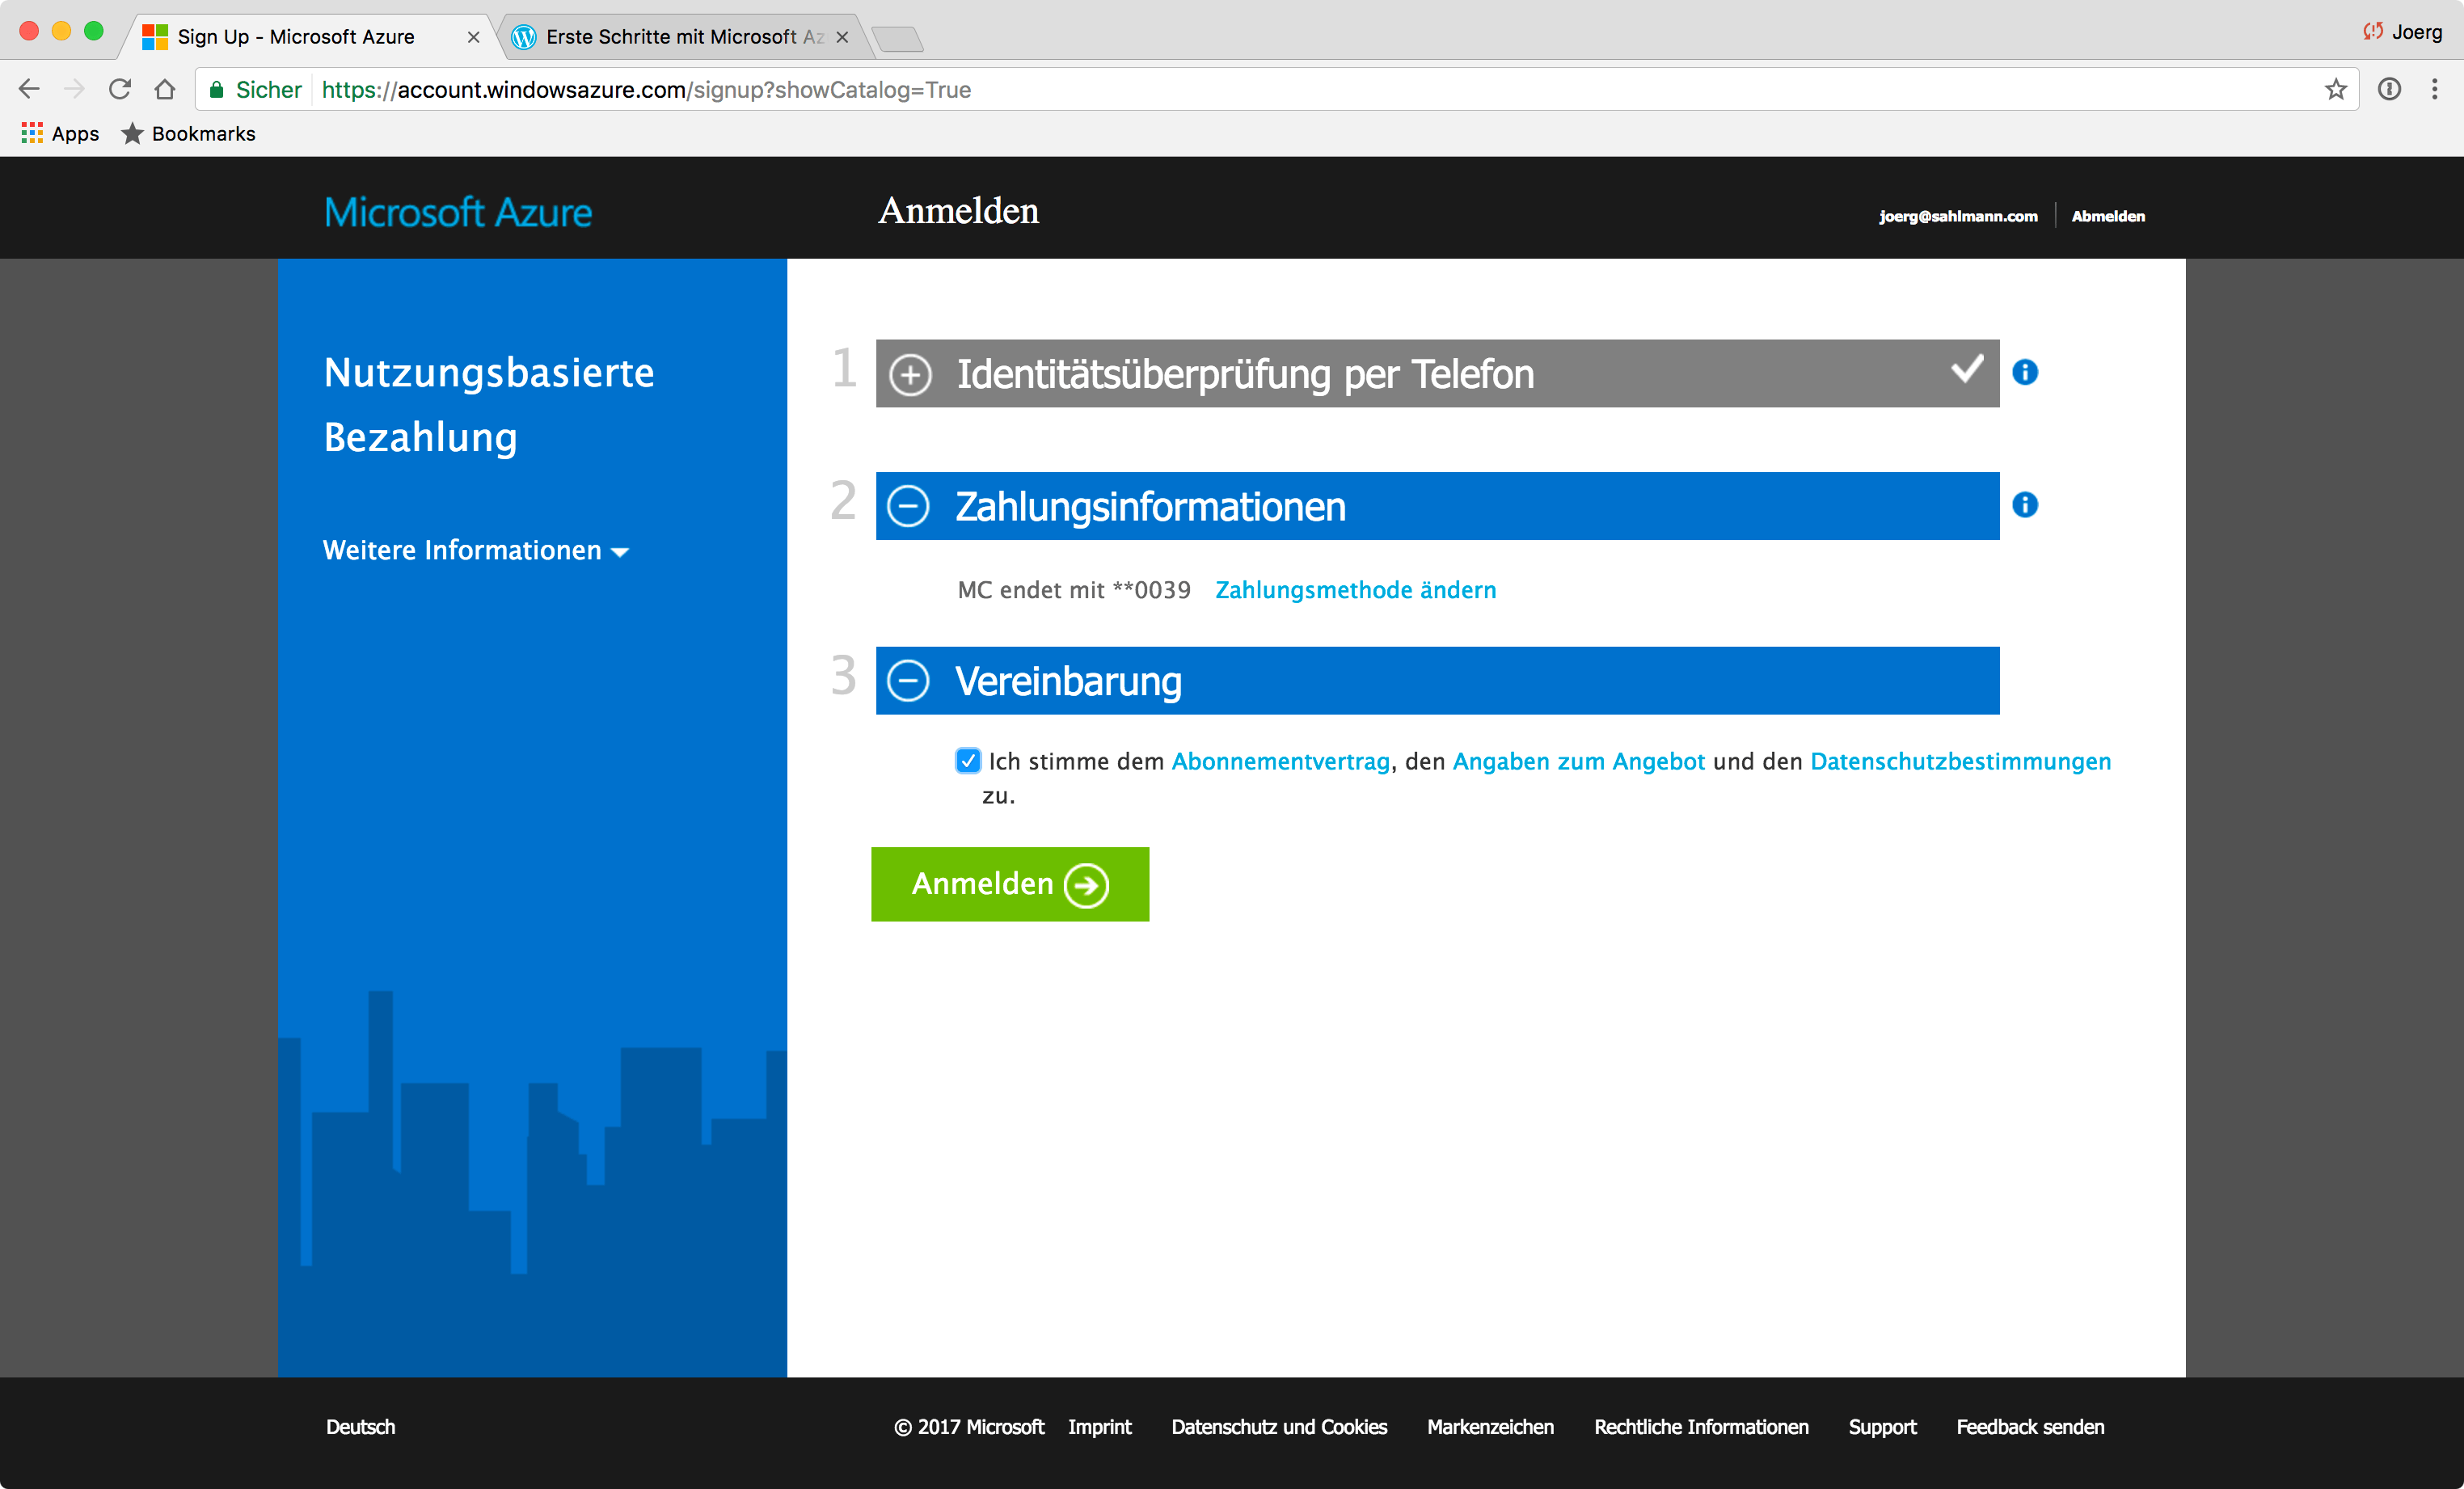This screenshot has height=1489, width=2464.
Task: Uncheck the agreement consent checkbox
Action: pos(967,761)
